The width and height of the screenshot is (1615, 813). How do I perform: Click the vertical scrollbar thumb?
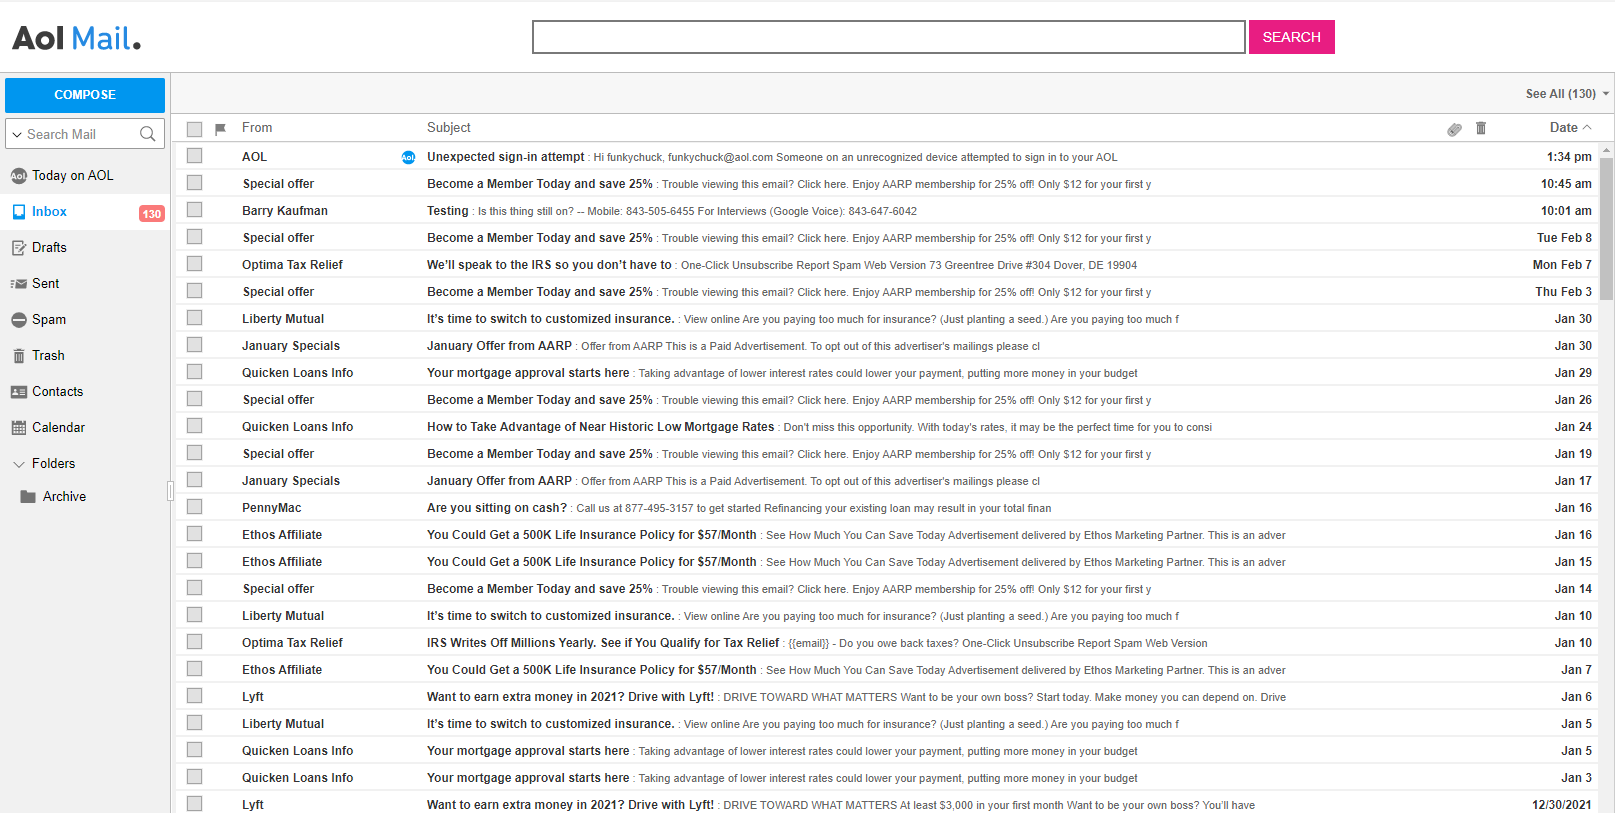[x=1606, y=229]
